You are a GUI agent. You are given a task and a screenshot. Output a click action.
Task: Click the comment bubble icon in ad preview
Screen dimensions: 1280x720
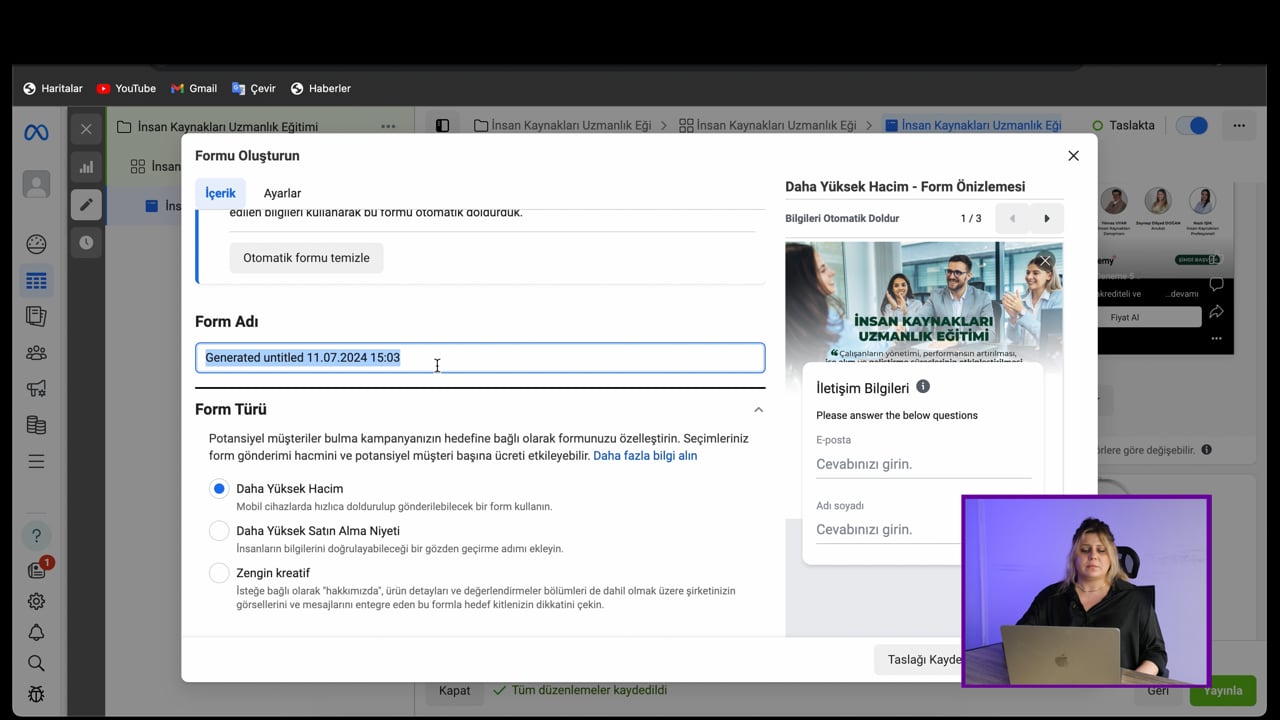[x=1216, y=285]
